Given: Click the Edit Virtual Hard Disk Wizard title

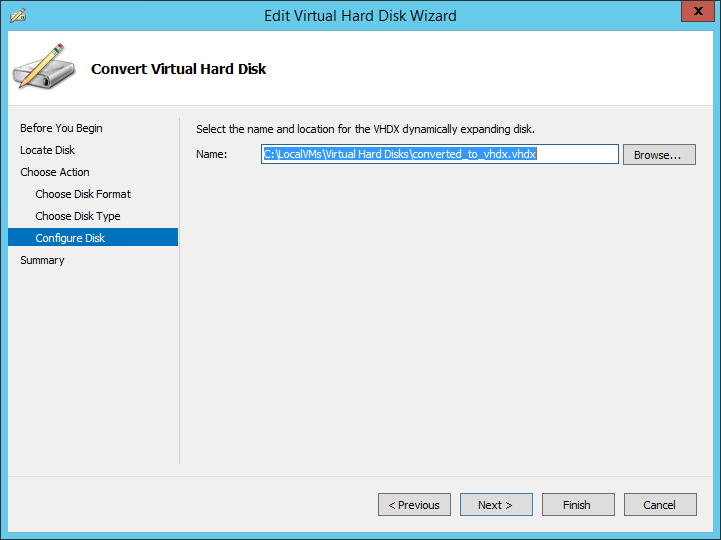Looking at the screenshot, I should pos(360,16).
